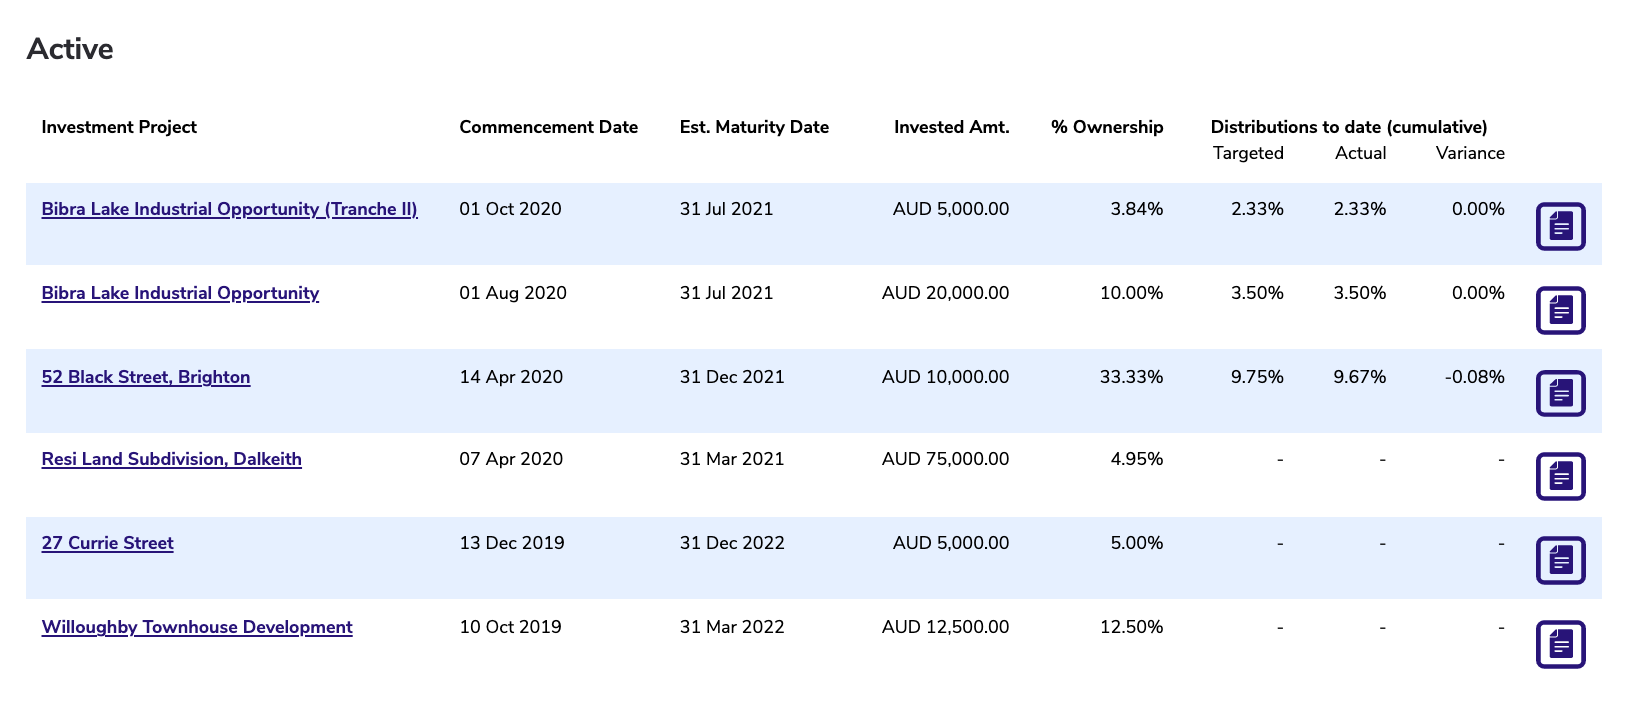1626x708 pixels.
Task: Open the Bibra Lake Industrial Opportunity link
Action: point(180,293)
